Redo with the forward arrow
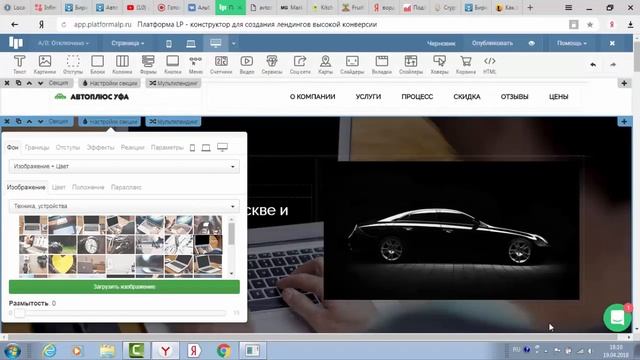Image resolution: width=640 pixels, height=360 pixels. (613, 64)
